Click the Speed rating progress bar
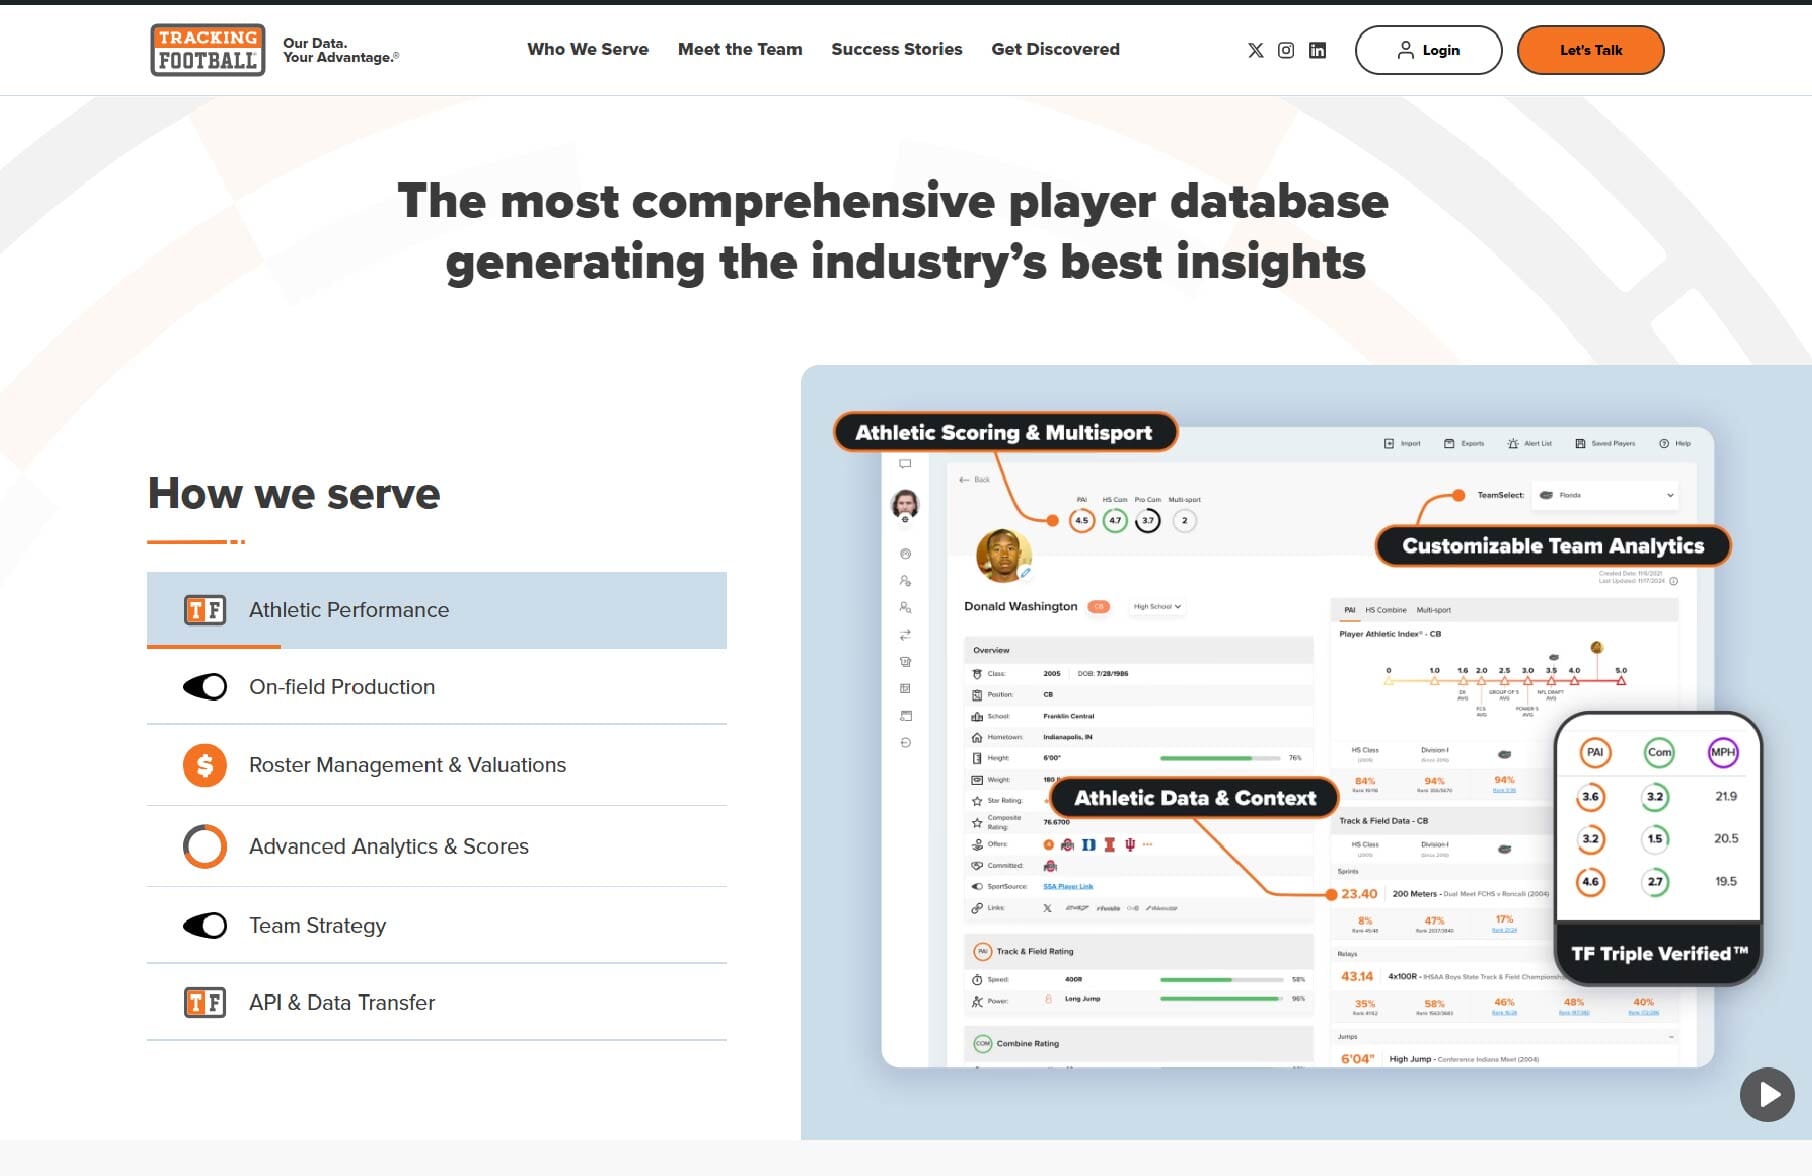Image resolution: width=1812 pixels, height=1176 pixels. [1220, 979]
